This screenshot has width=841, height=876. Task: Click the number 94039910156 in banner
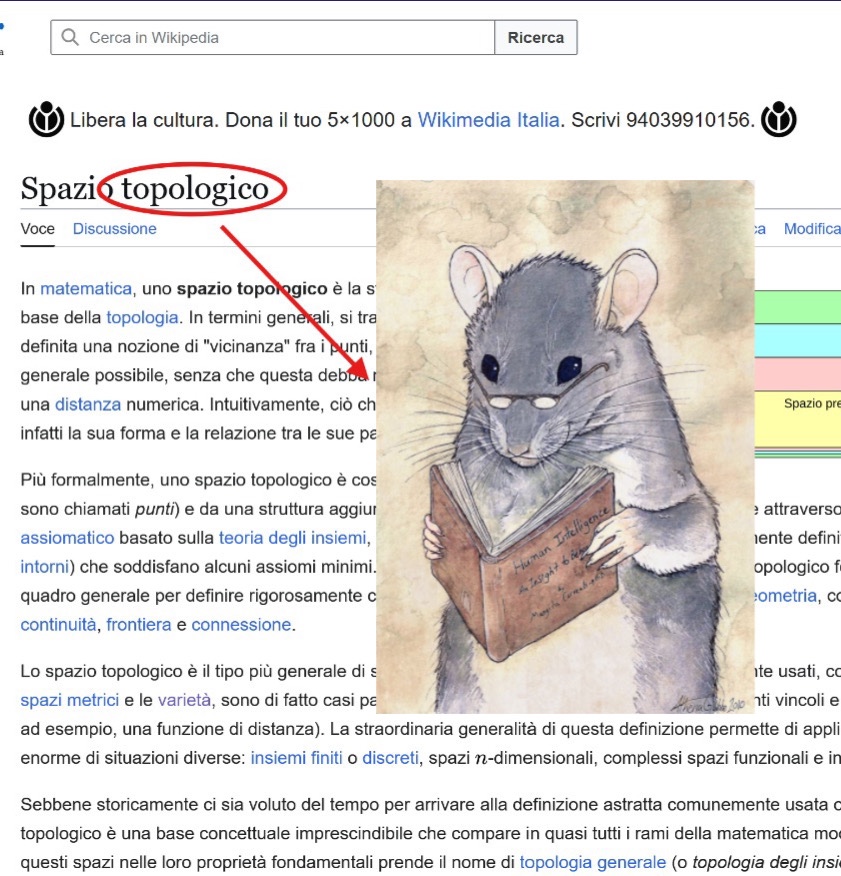[x=687, y=120]
